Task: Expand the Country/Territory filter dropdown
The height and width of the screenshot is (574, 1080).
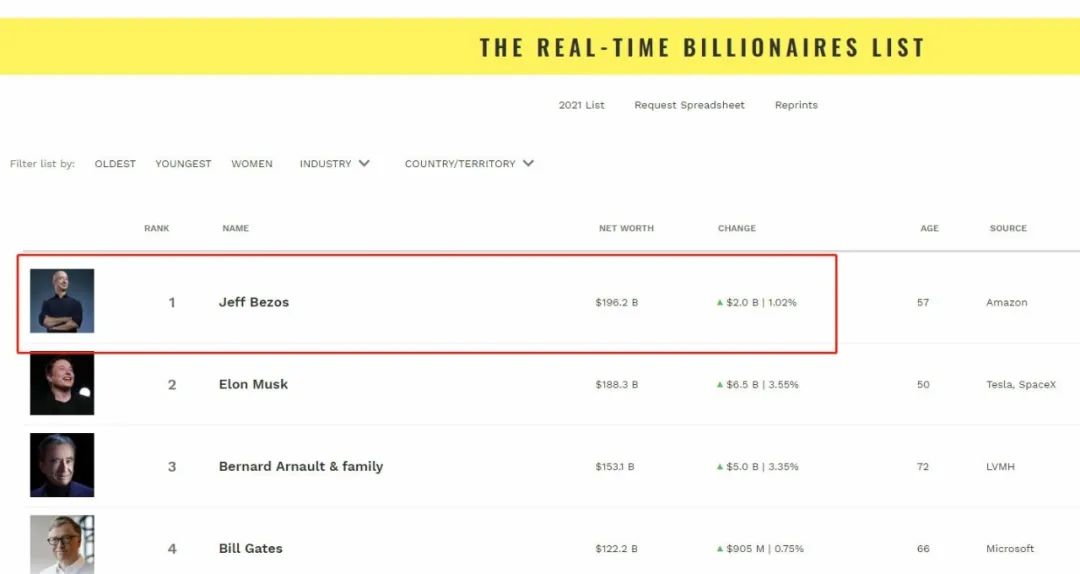Action: click(x=469, y=164)
